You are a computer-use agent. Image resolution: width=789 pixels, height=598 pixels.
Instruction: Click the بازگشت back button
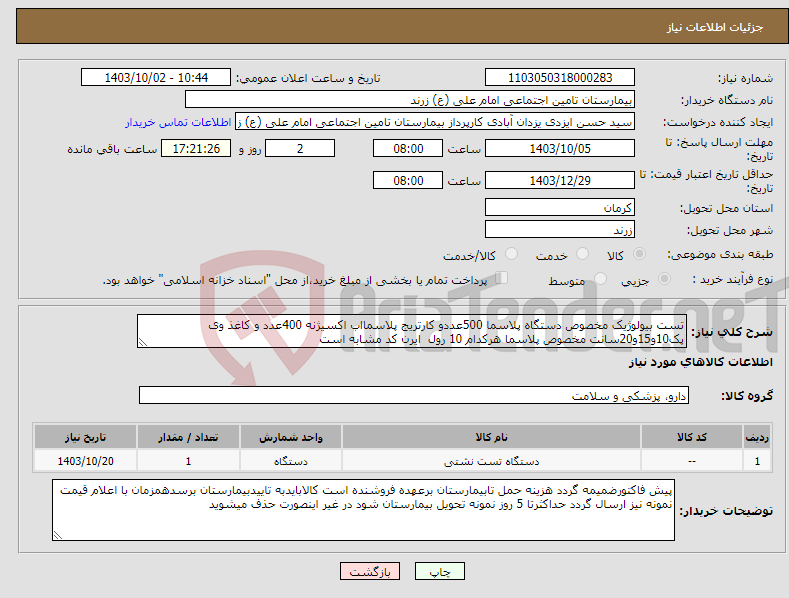point(370,571)
